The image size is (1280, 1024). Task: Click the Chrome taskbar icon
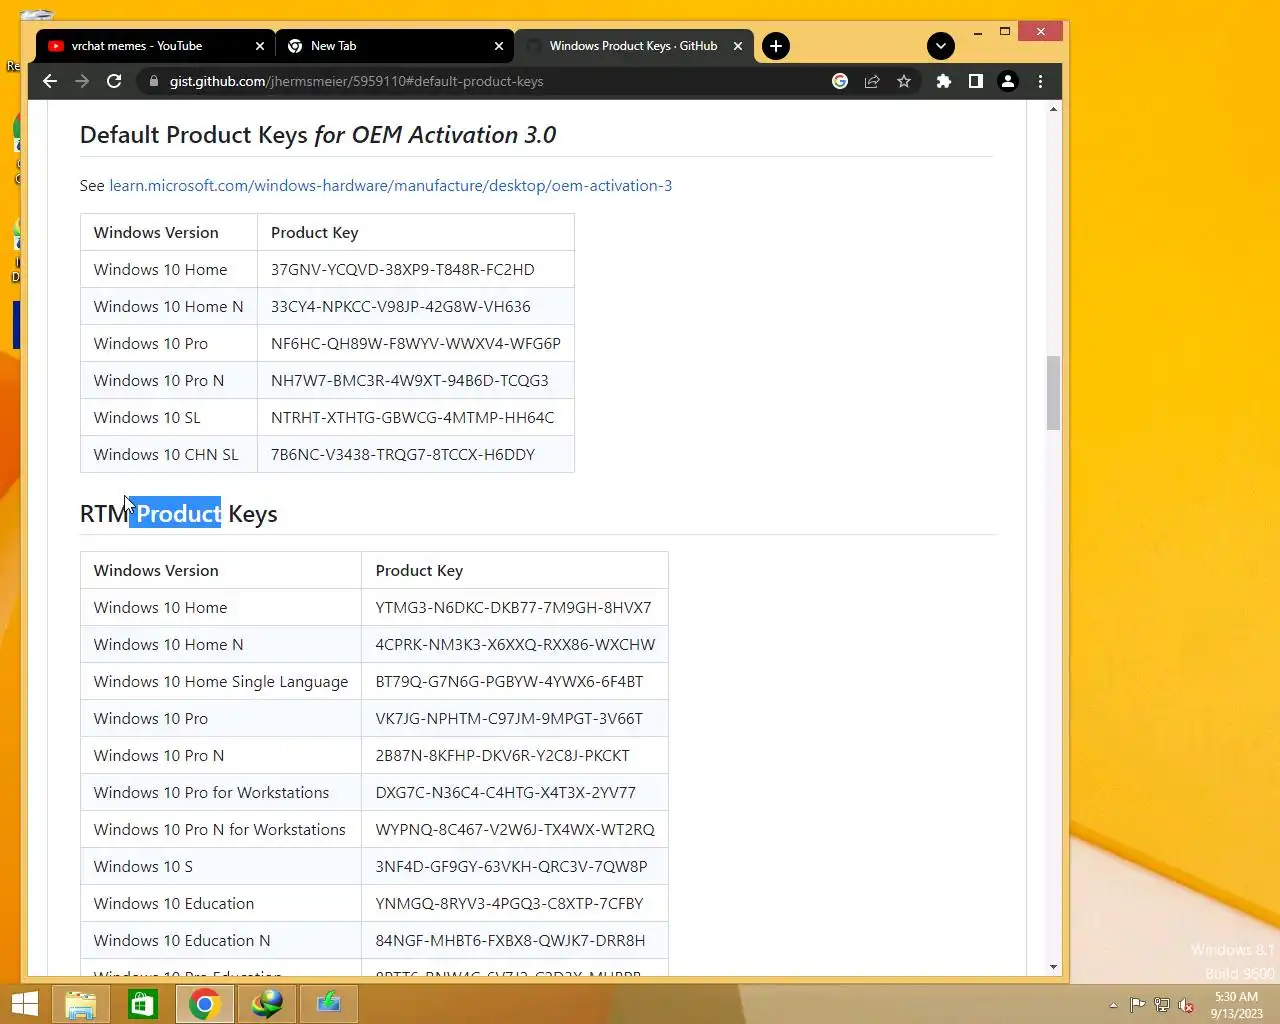pyautogui.click(x=205, y=1004)
